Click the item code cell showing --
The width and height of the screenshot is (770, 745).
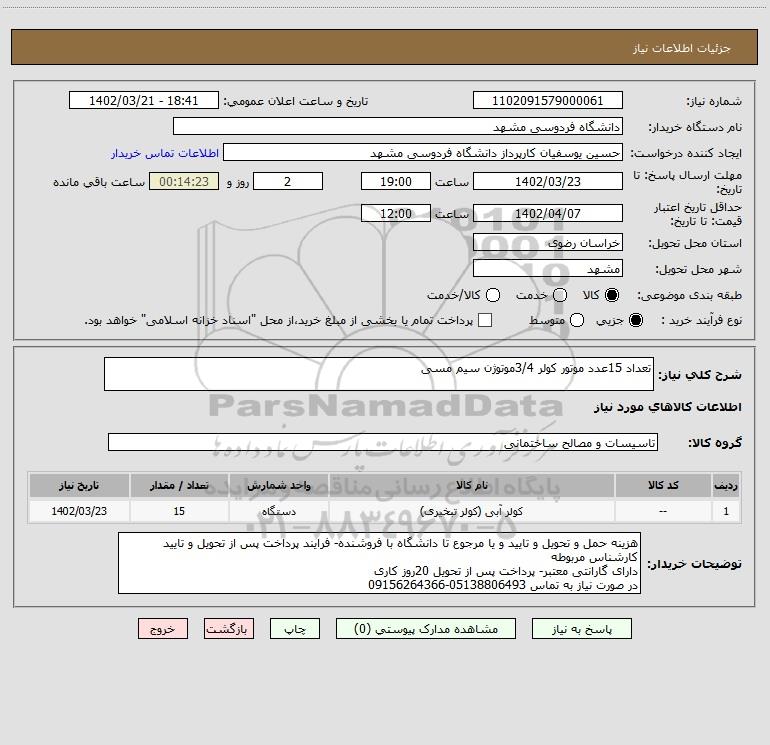point(663,512)
